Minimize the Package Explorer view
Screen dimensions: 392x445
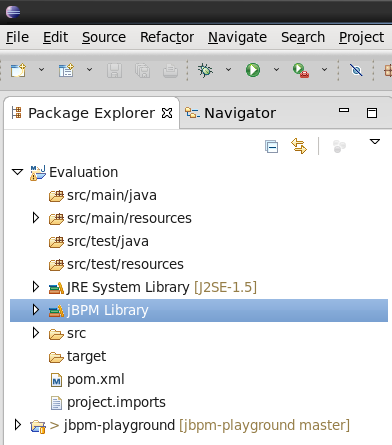pyautogui.click(x=344, y=110)
